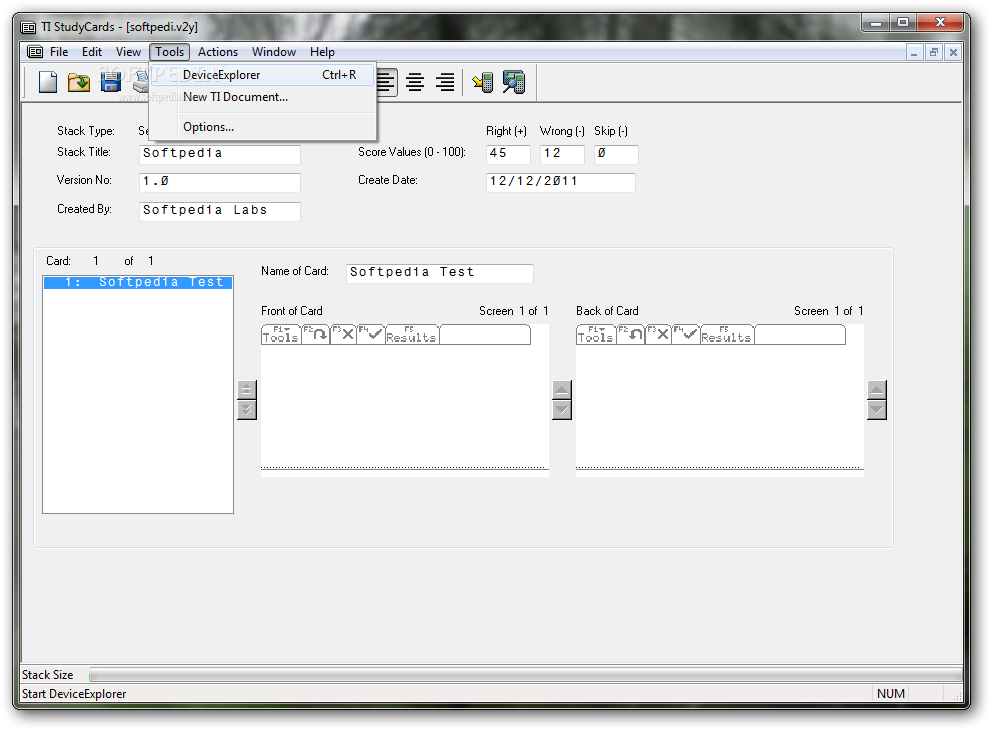991x730 pixels.
Task: Select card 1: Softpedia Test in list
Action: click(138, 283)
